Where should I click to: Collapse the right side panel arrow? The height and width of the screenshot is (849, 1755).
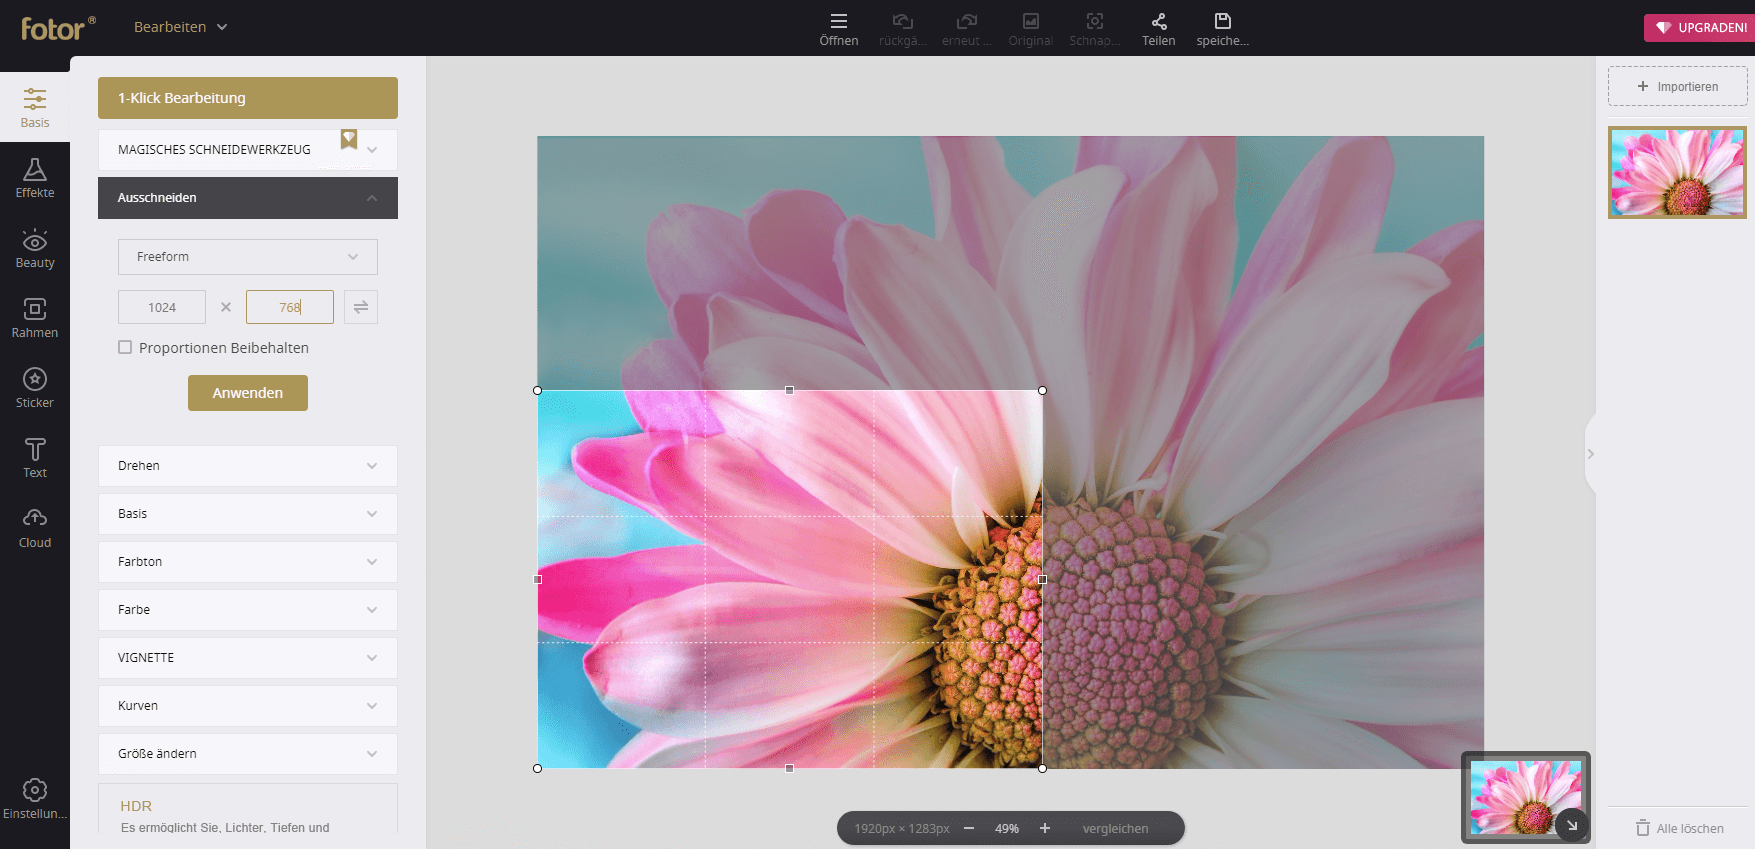click(x=1590, y=454)
